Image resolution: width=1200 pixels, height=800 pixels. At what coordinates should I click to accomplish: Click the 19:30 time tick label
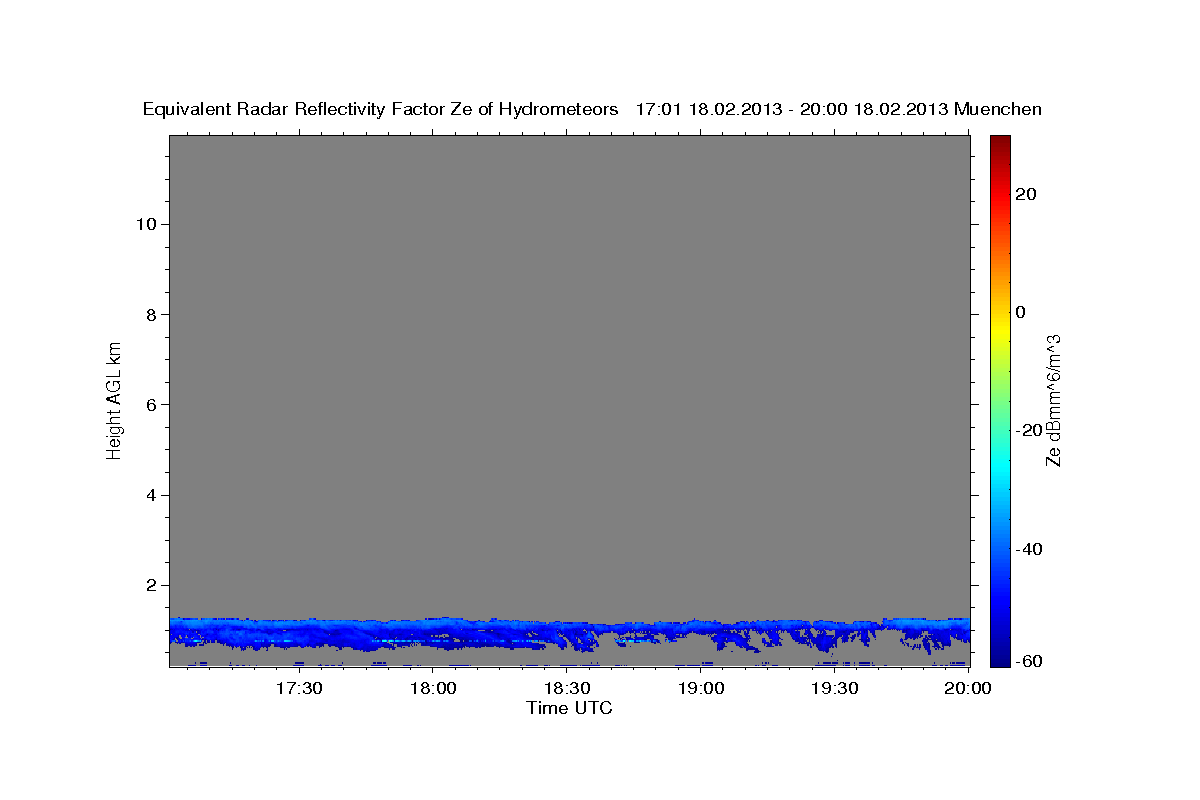click(835, 688)
